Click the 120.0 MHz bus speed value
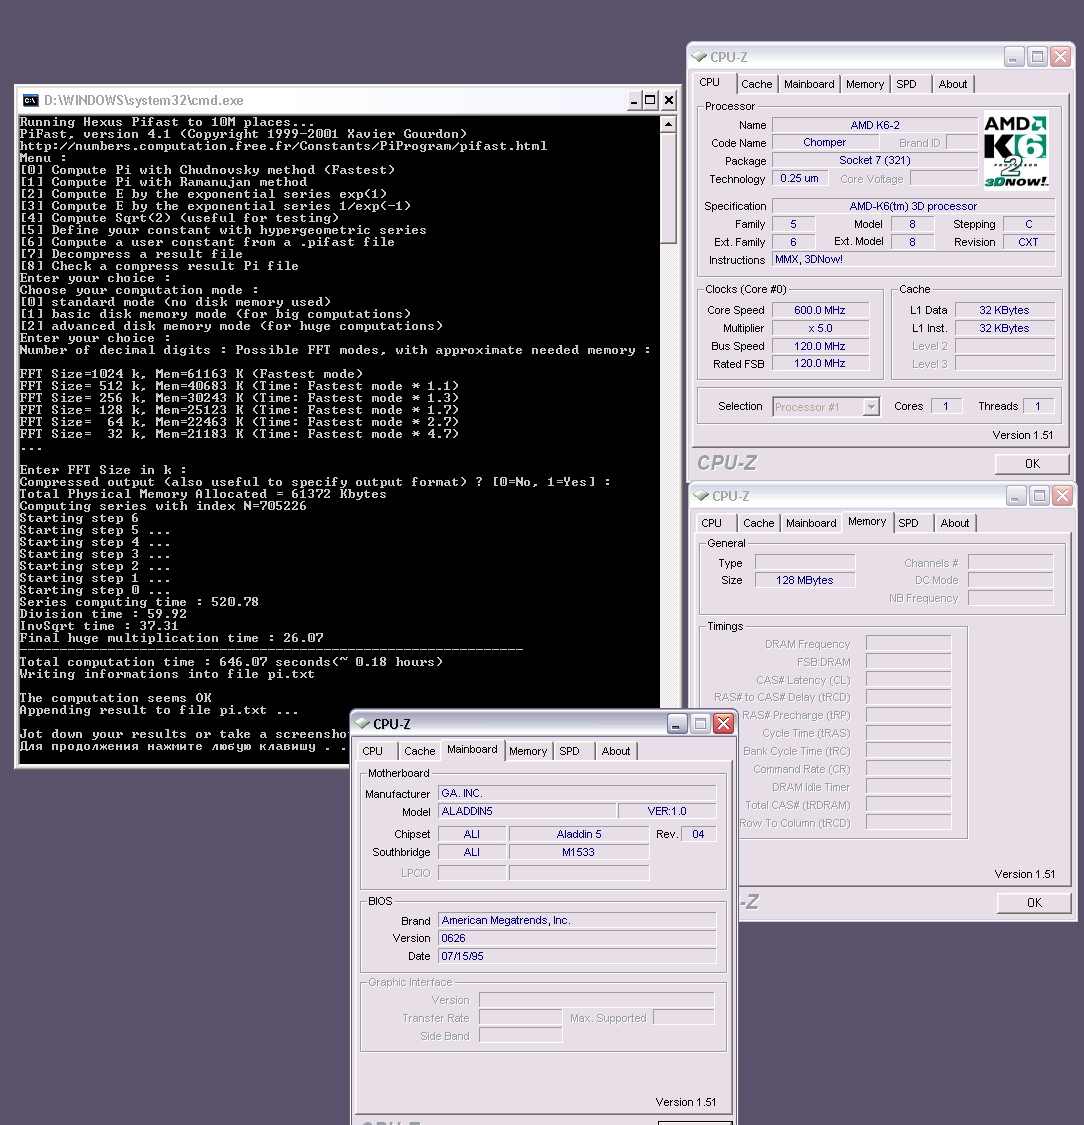The image size is (1084, 1125). (x=820, y=347)
